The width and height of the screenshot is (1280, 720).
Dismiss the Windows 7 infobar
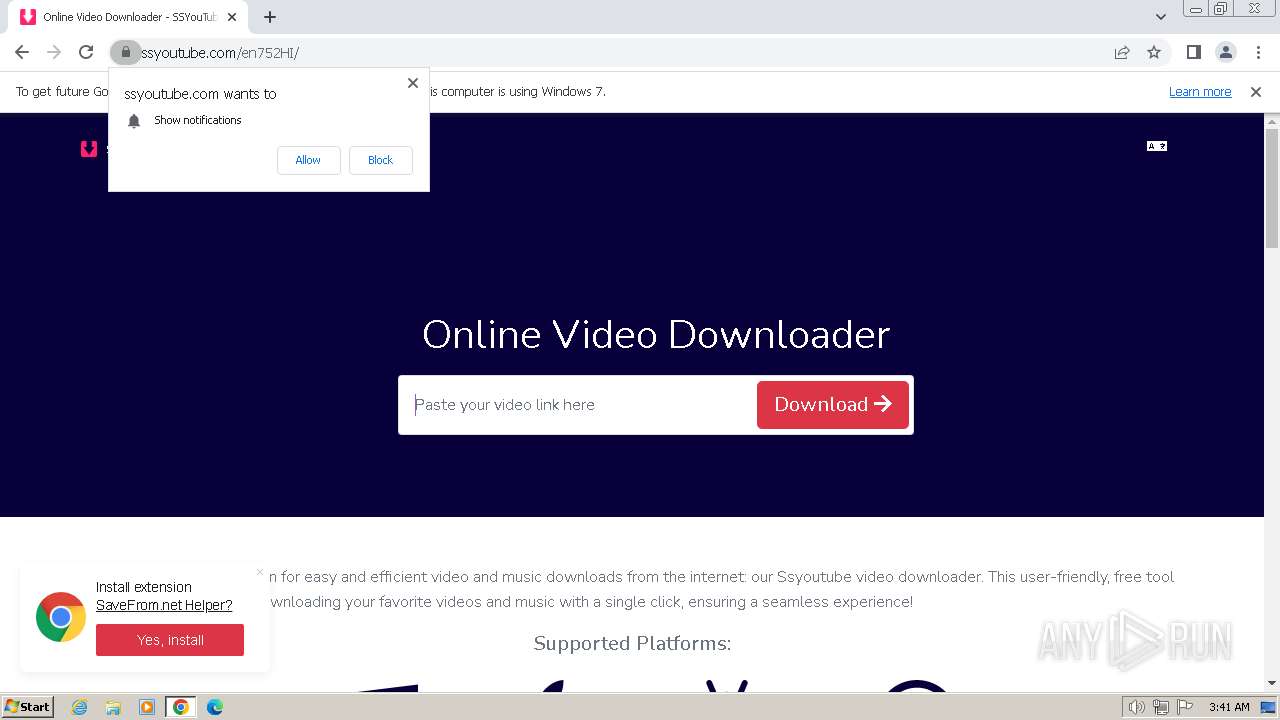click(1256, 92)
